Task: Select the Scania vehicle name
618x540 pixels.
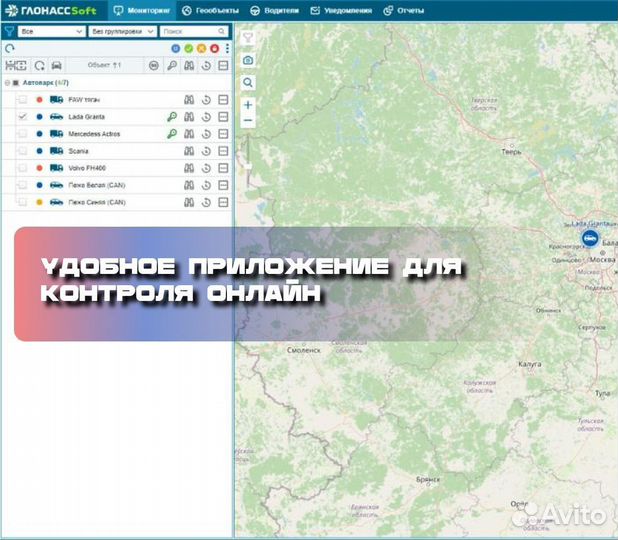Action: pos(78,151)
